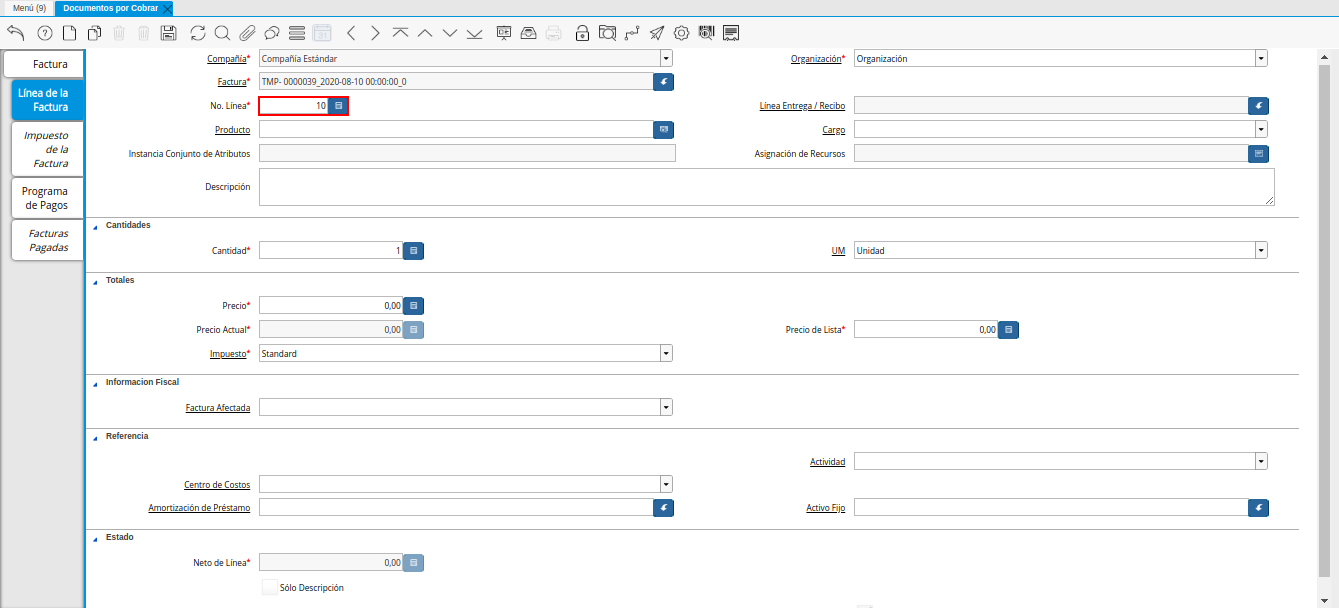Click the Save record floppy disk icon

tap(169, 33)
